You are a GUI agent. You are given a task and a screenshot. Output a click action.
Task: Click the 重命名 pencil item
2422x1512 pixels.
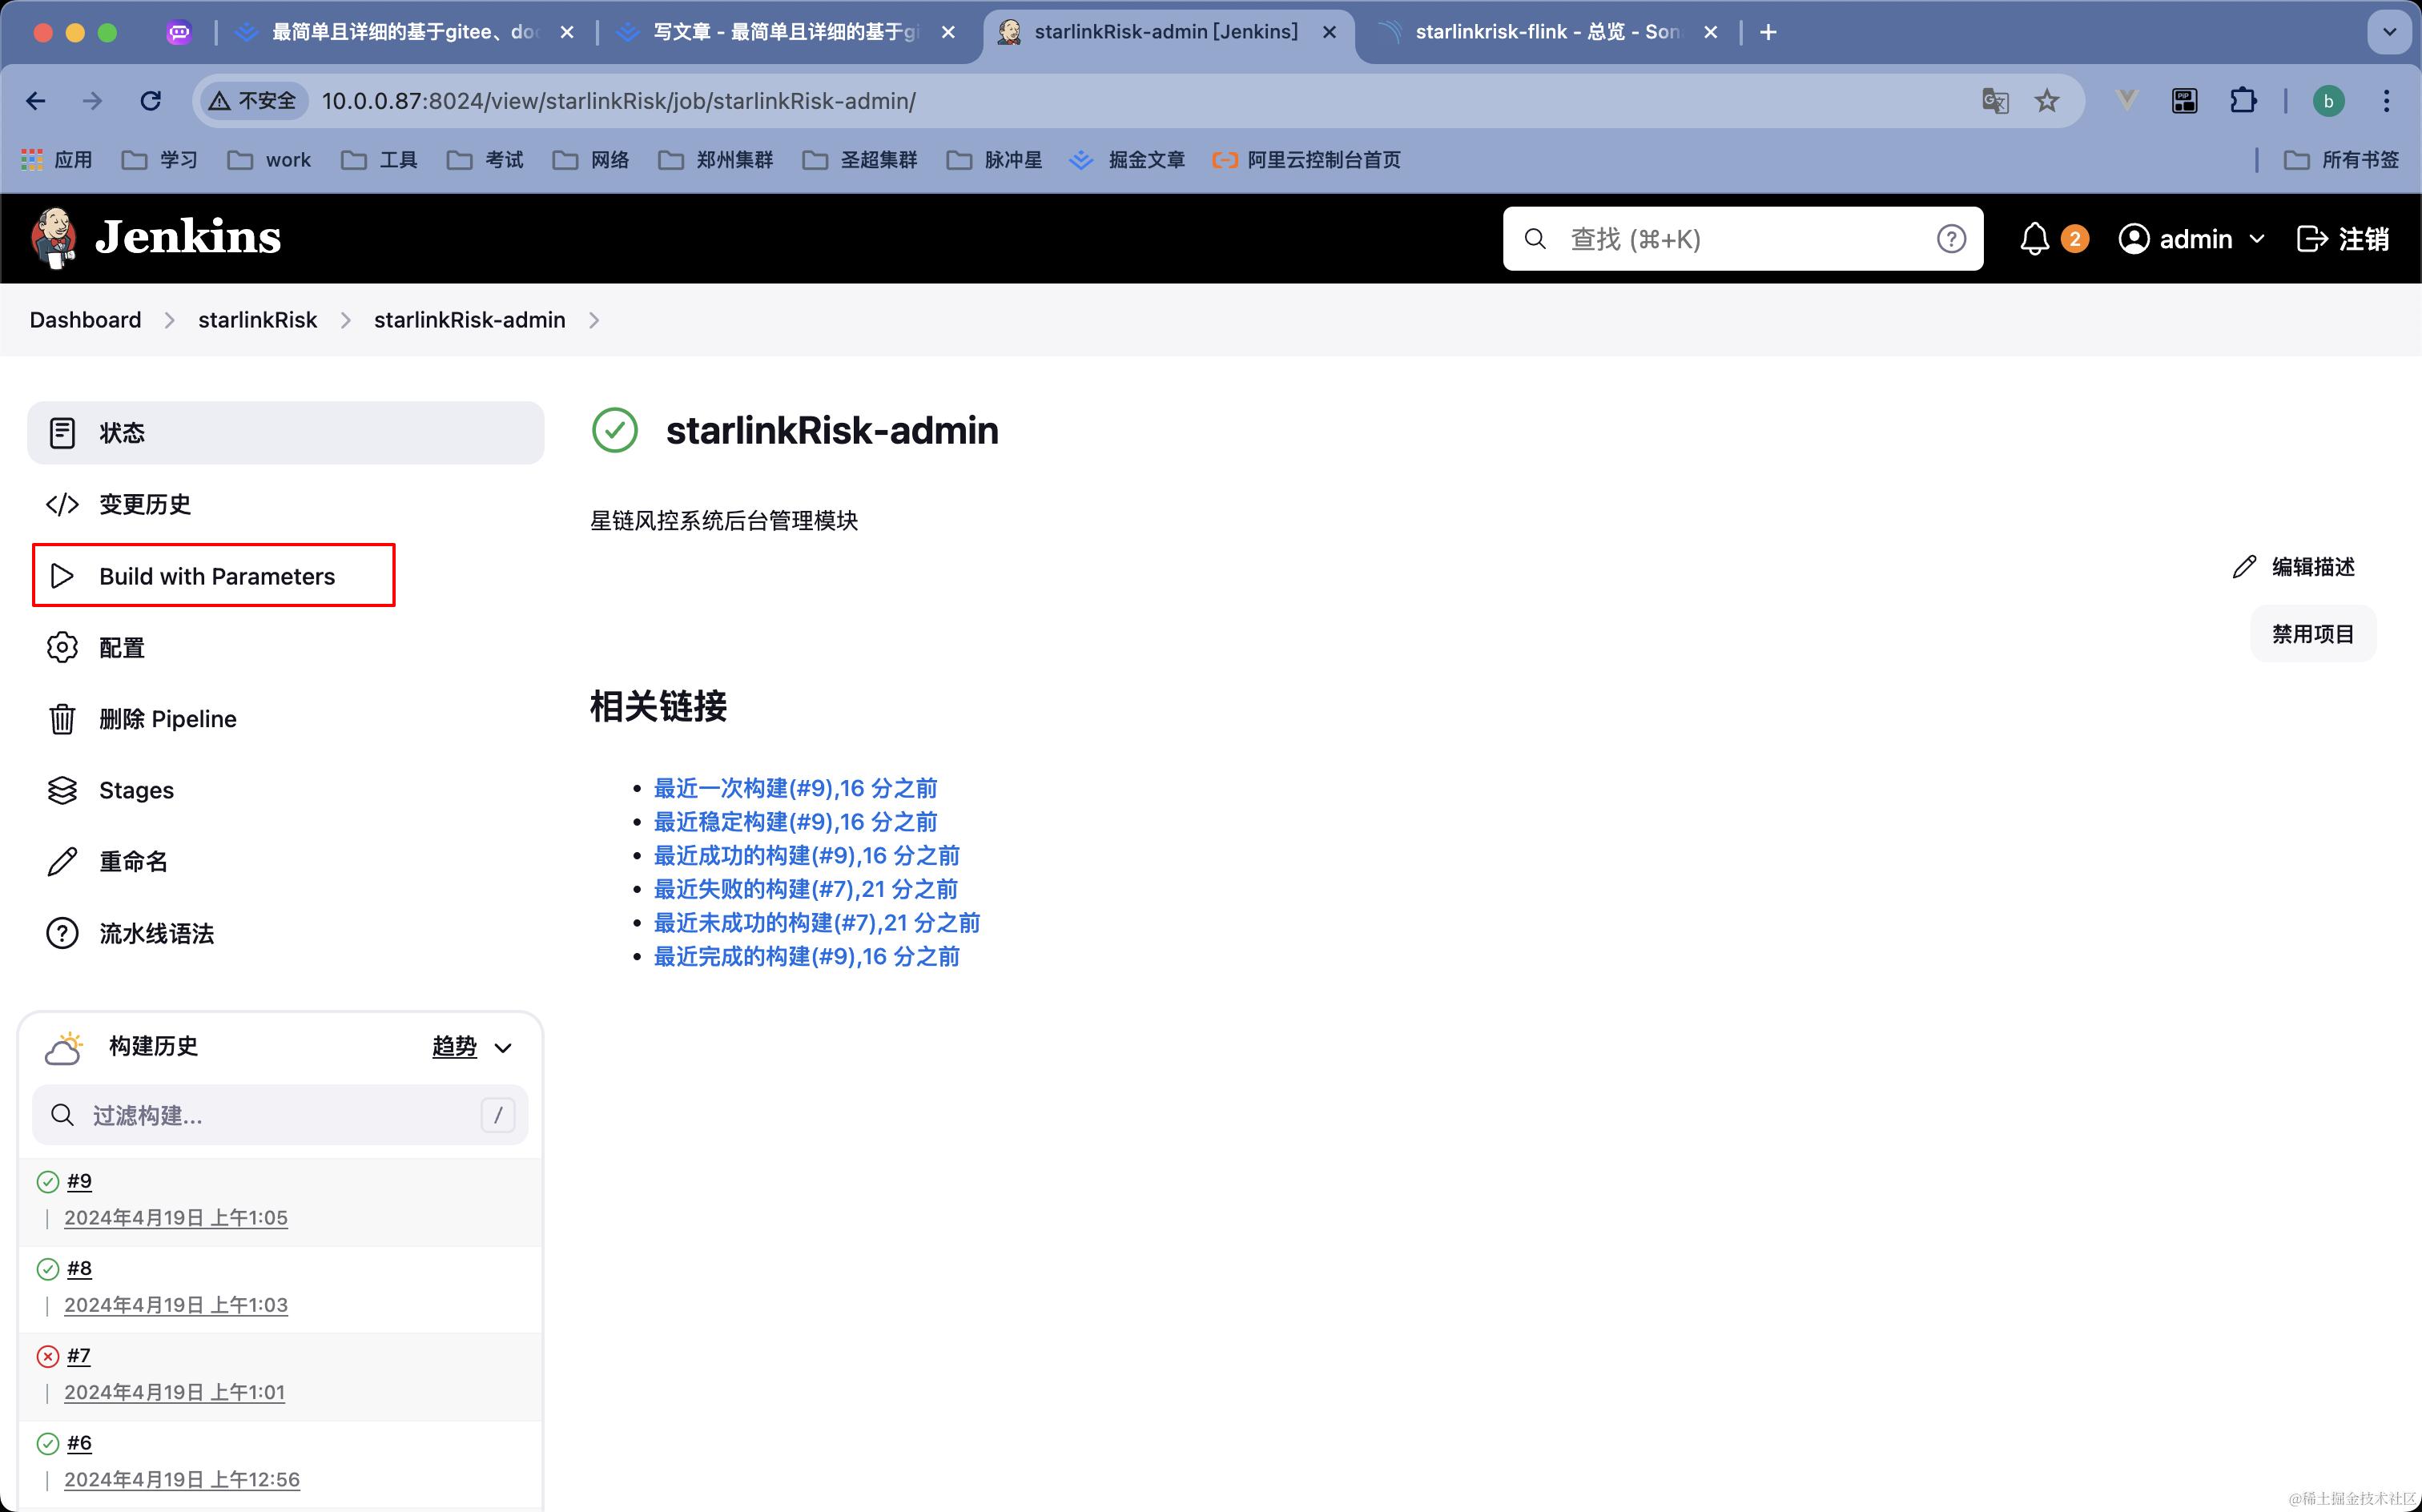pyautogui.click(x=132, y=861)
